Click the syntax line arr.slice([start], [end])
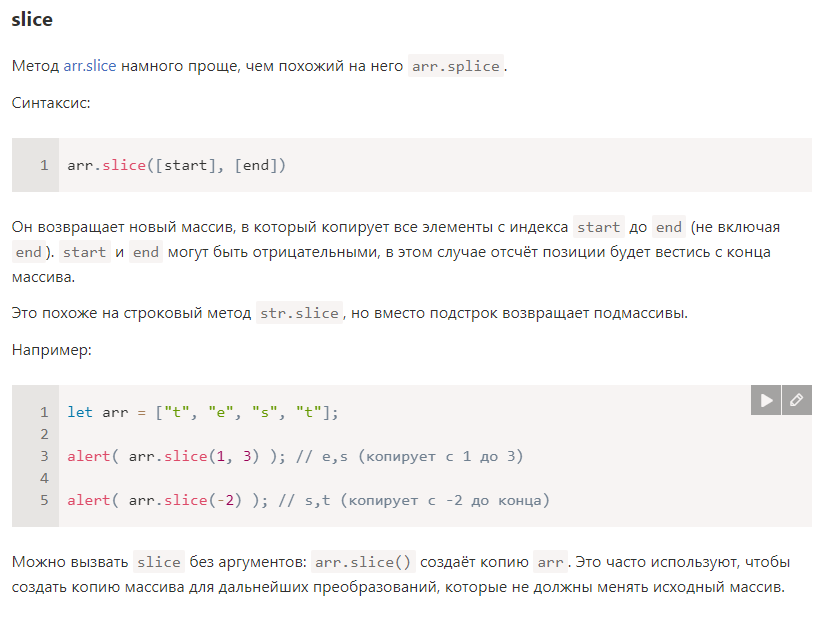This screenshot has width=825, height=620. coord(176,165)
